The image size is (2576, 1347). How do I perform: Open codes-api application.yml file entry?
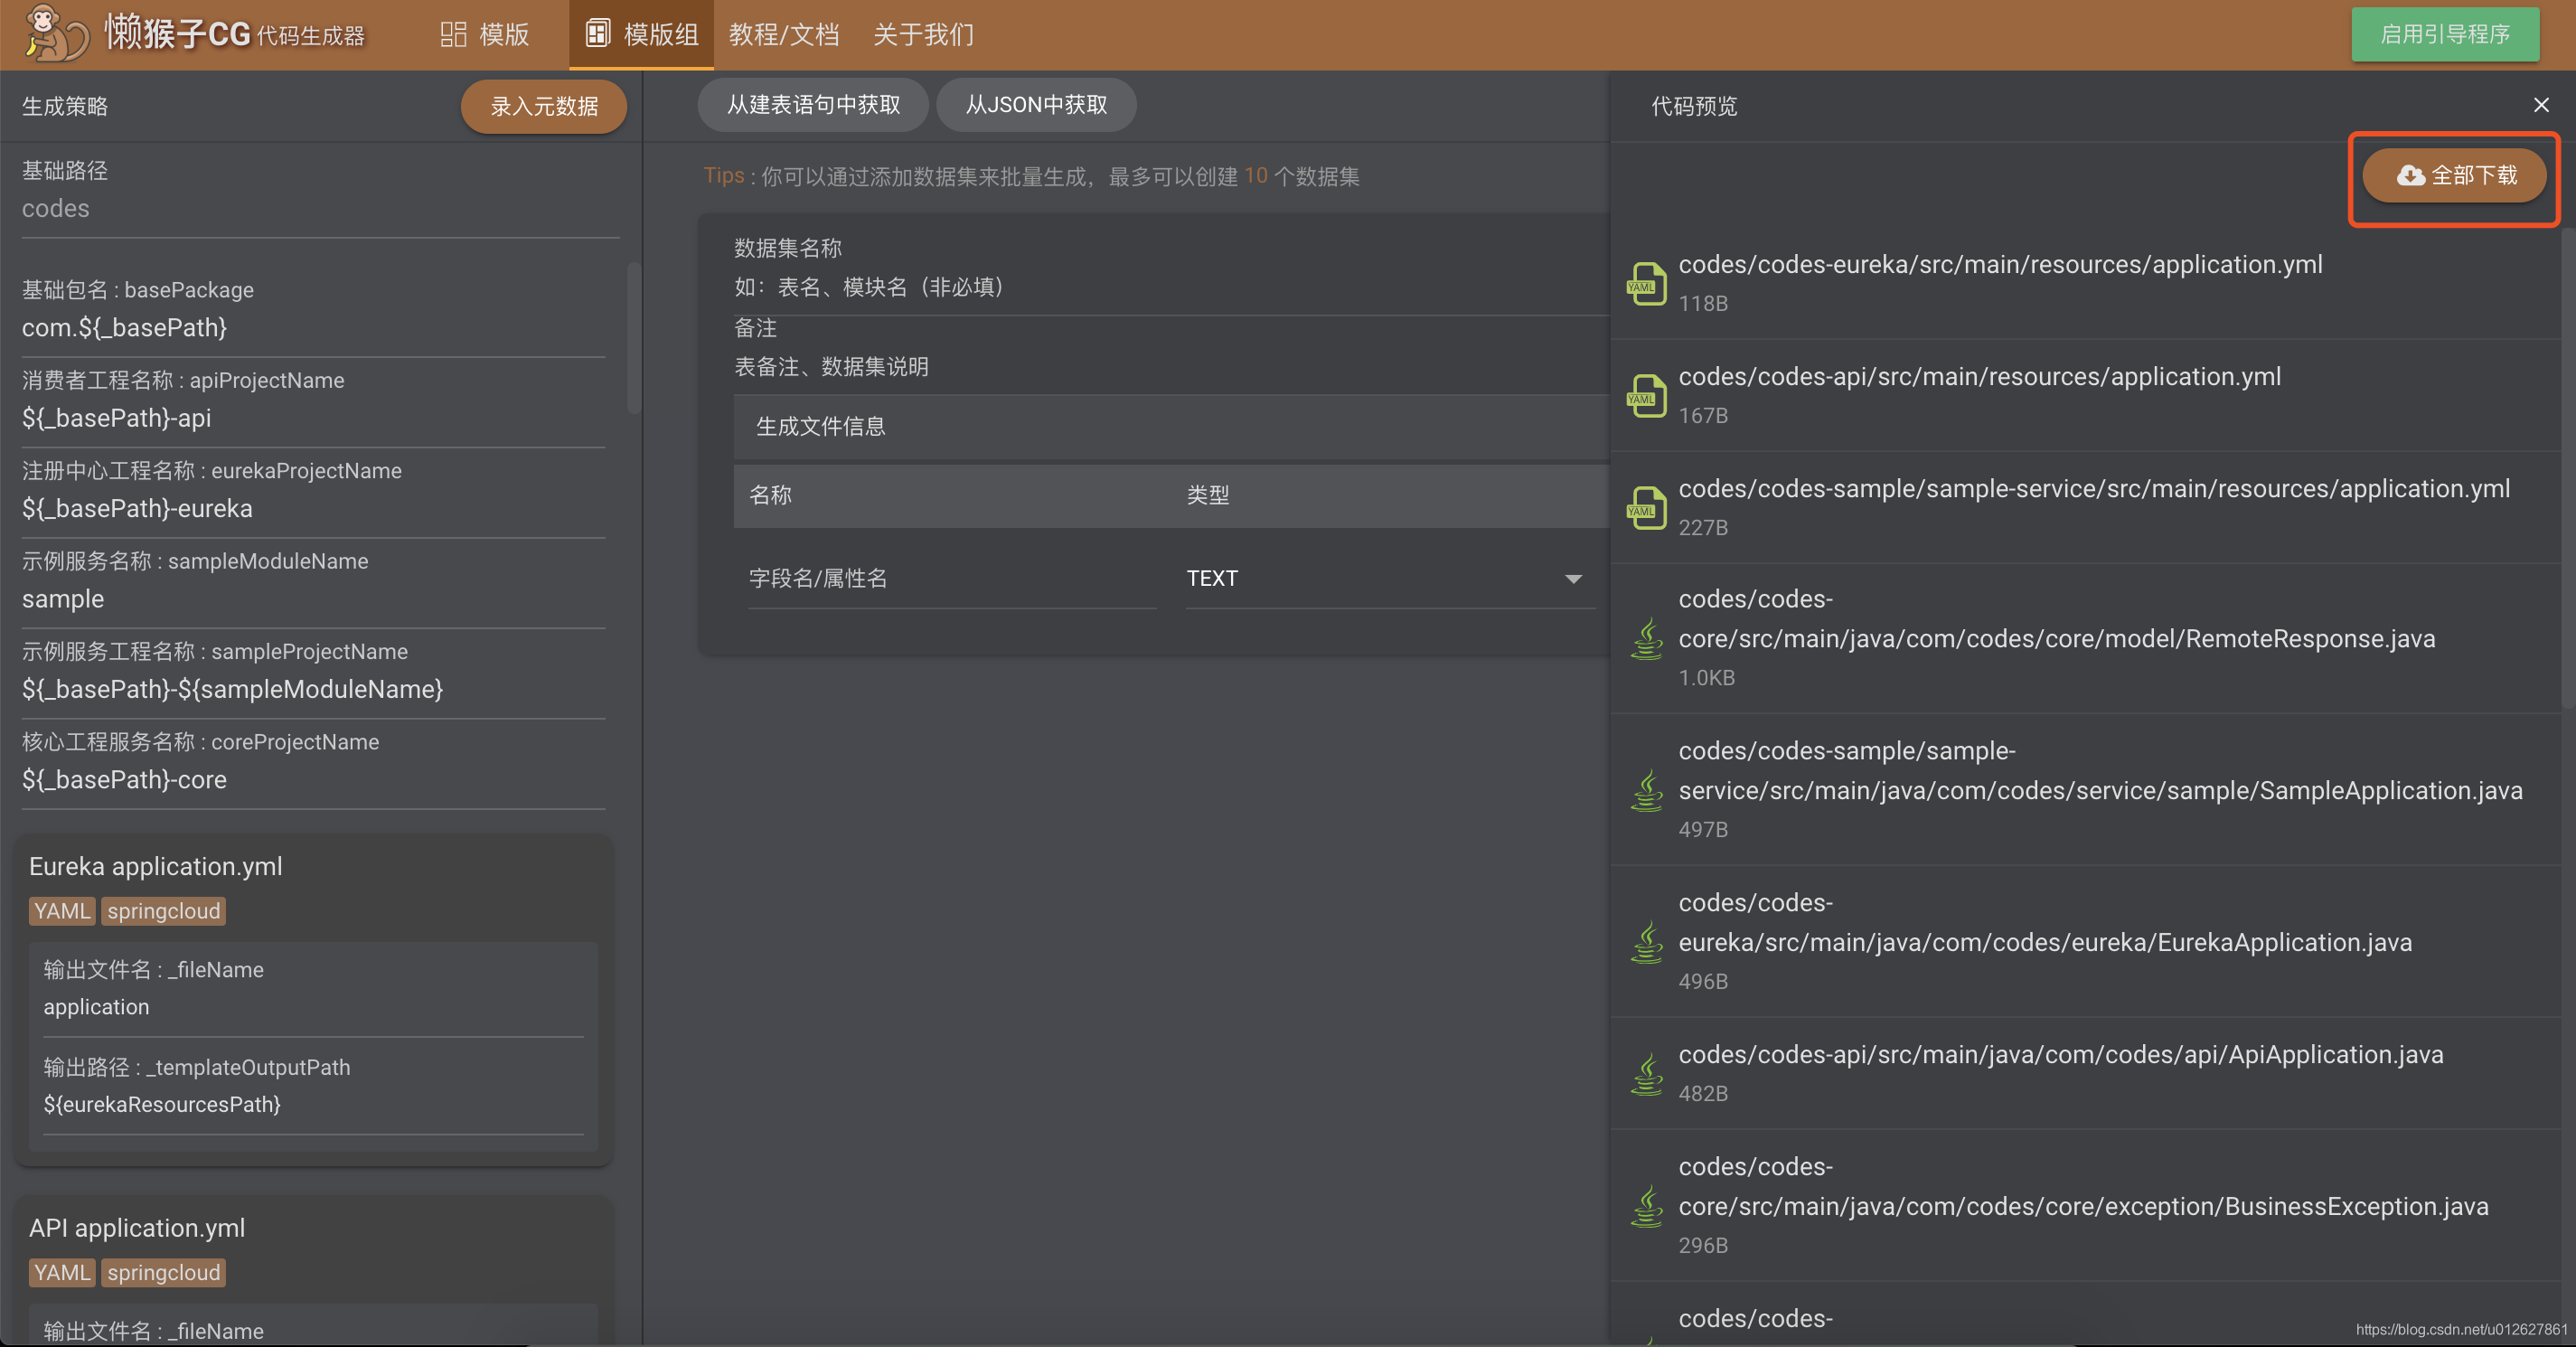(2086, 396)
